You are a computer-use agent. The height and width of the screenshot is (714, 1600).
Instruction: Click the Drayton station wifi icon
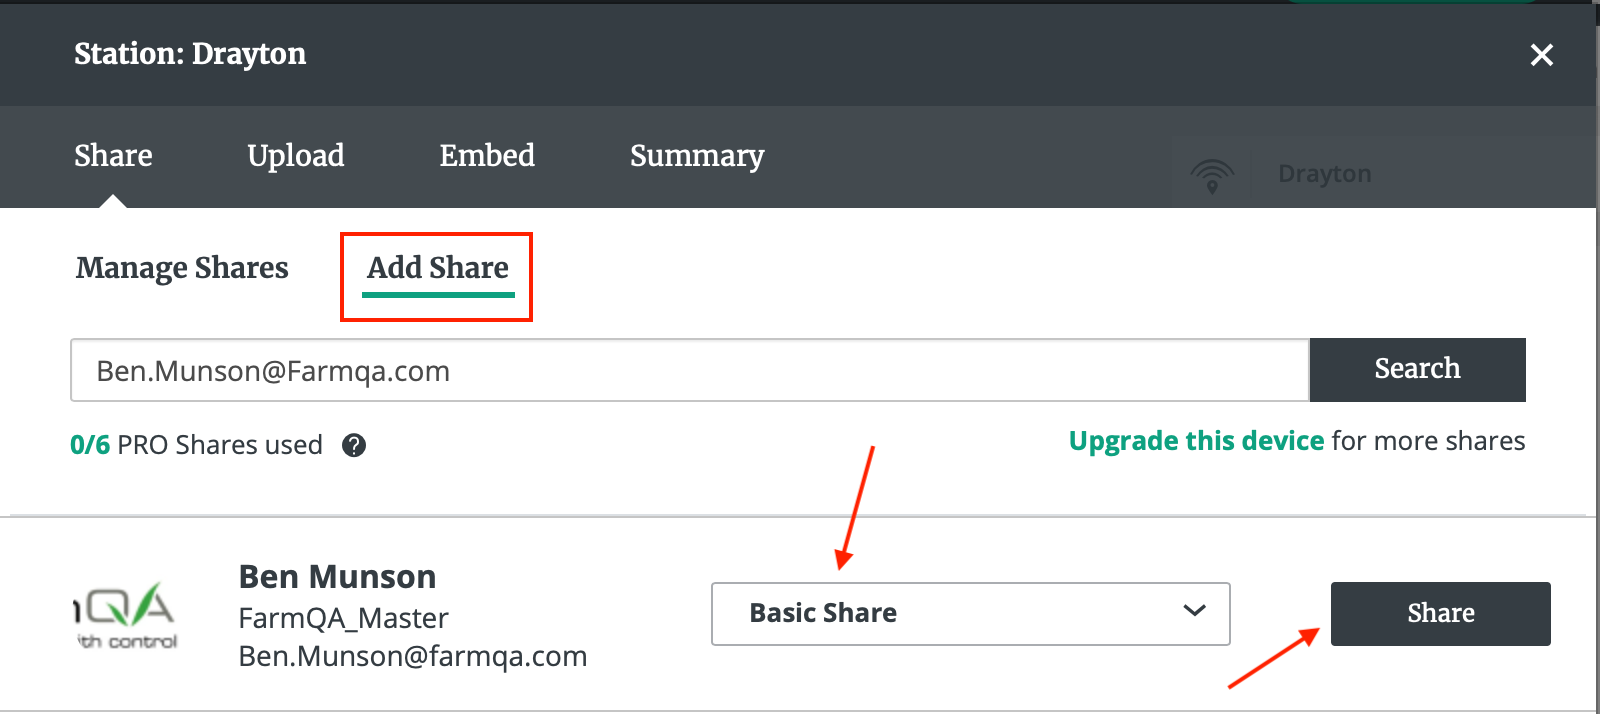tap(1212, 175)
